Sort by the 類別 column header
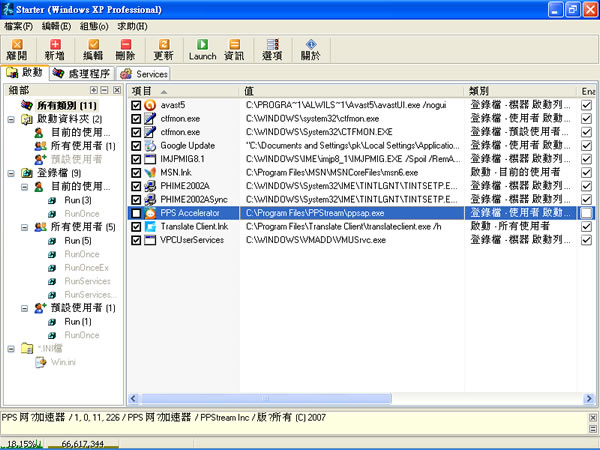Screen dimensions: 600x450 (520, 91)
